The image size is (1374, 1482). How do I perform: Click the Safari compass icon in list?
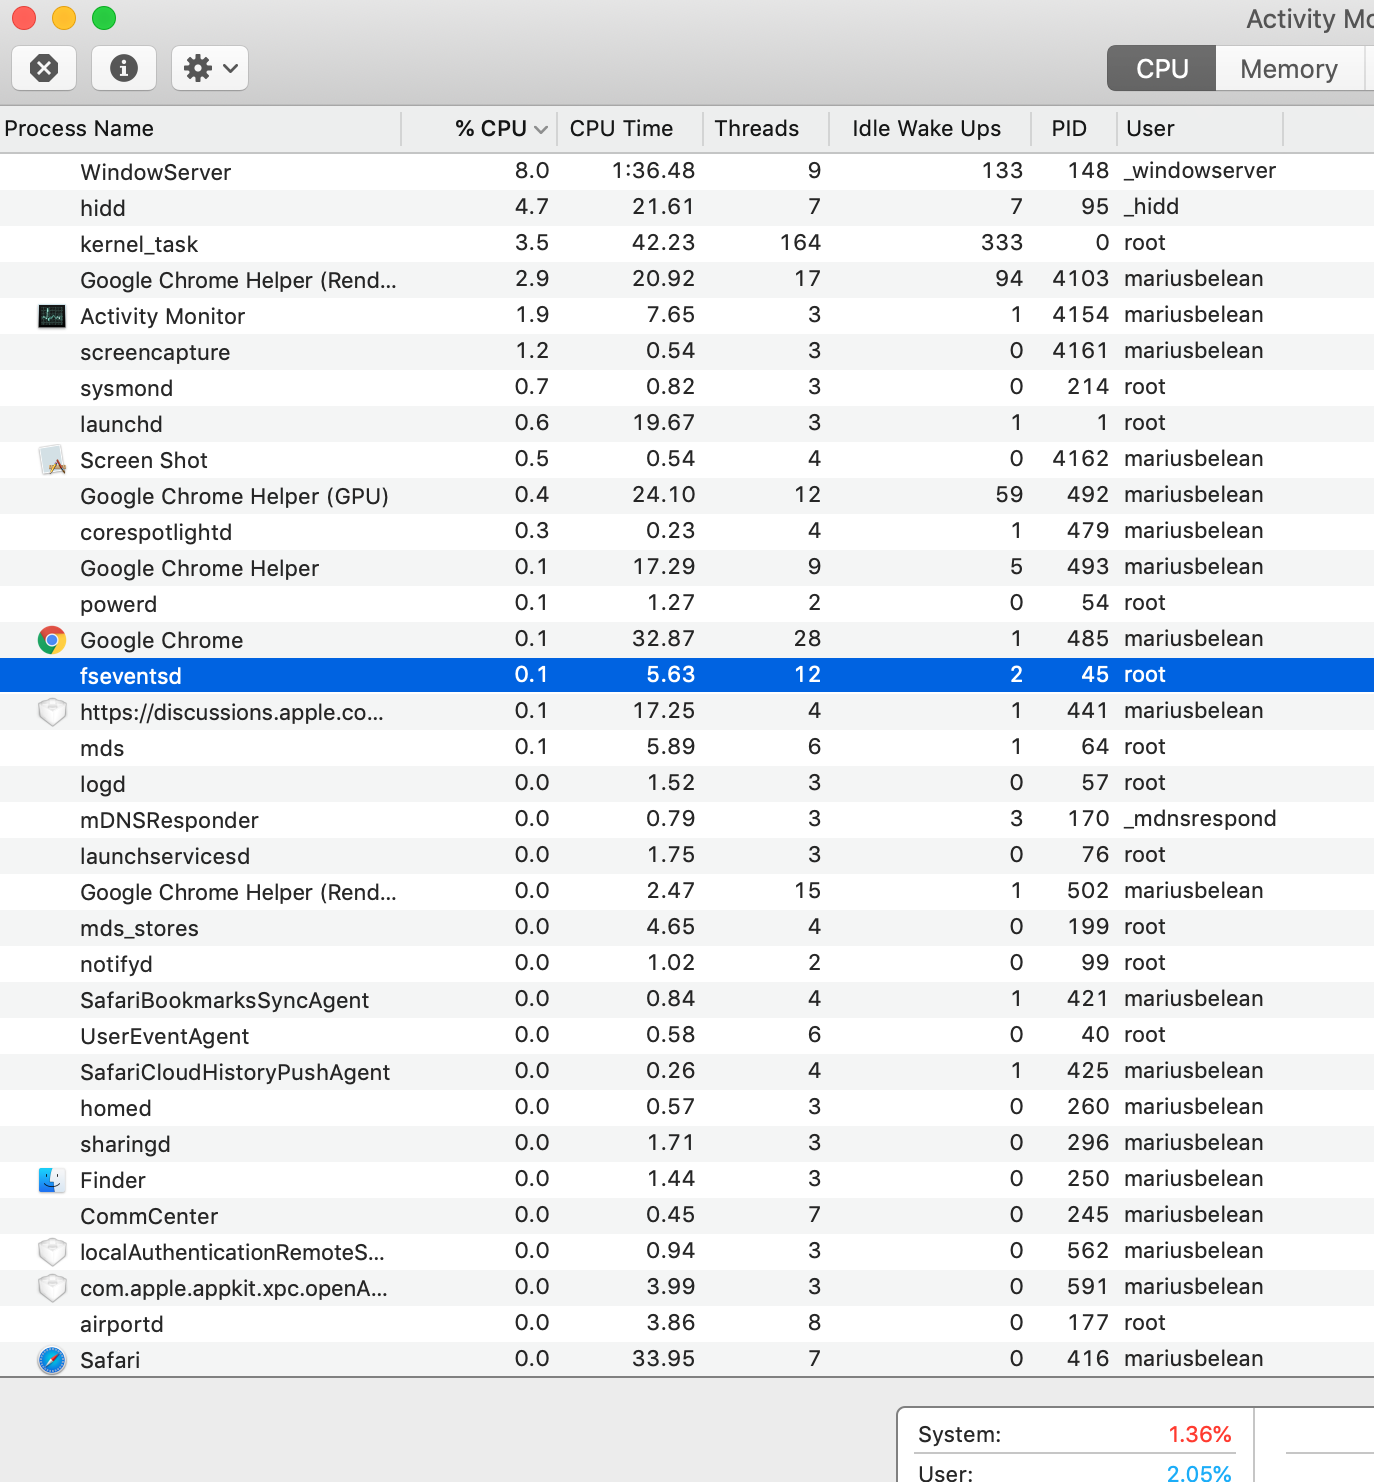(52, 1360)
